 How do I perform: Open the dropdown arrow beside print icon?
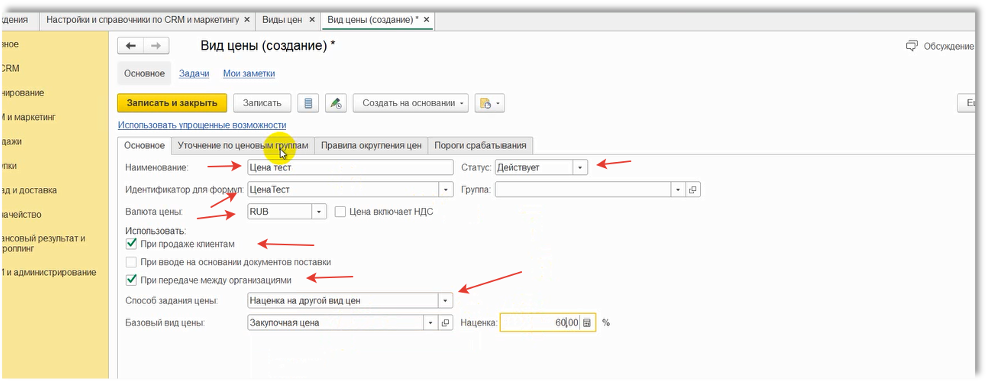(499, 103)
